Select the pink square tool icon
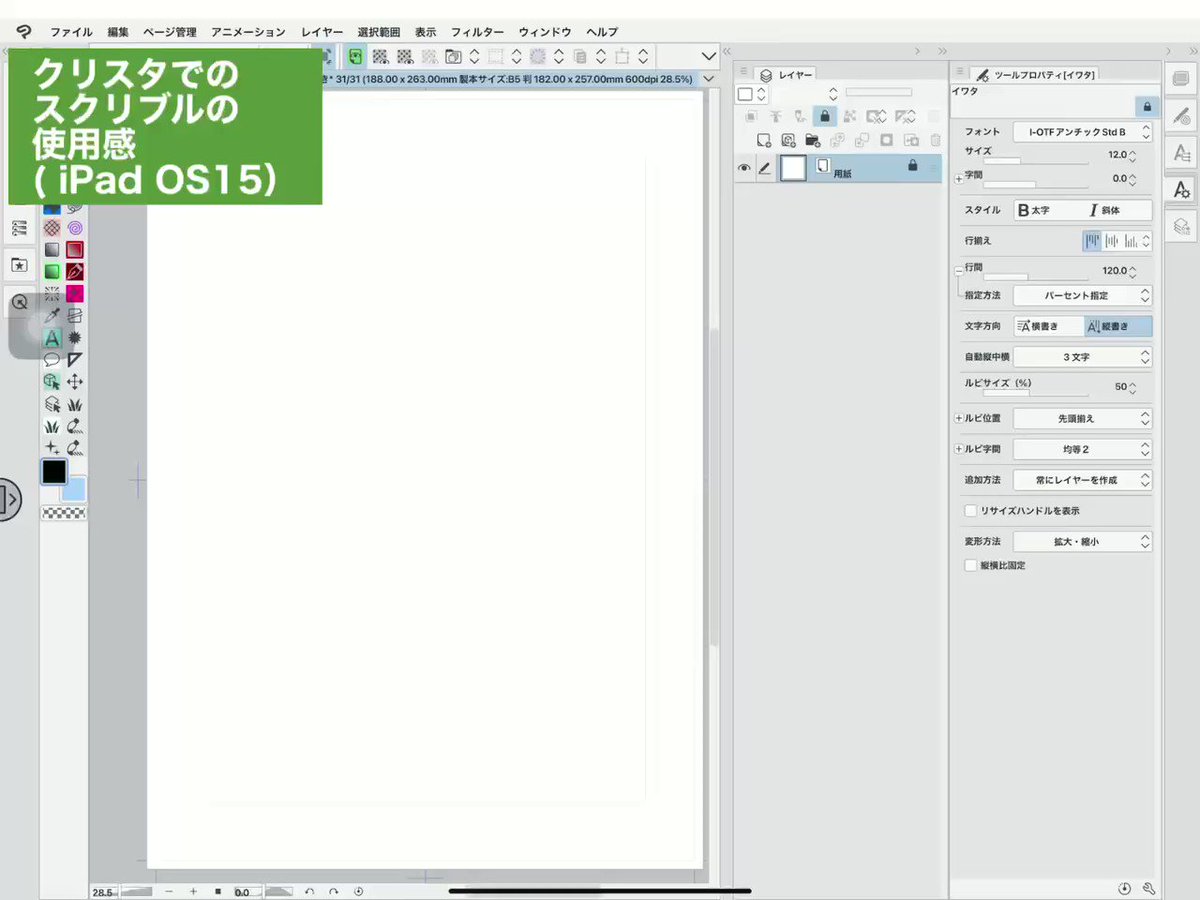 pos(75,294)
